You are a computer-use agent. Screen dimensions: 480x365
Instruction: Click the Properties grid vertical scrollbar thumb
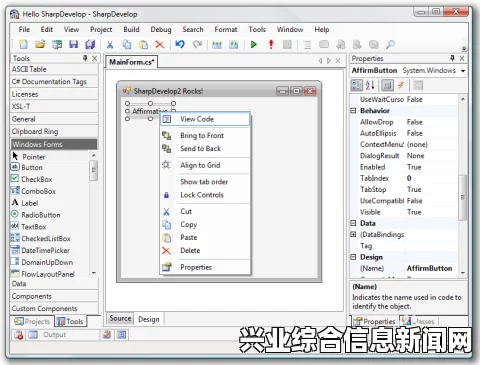462,197
